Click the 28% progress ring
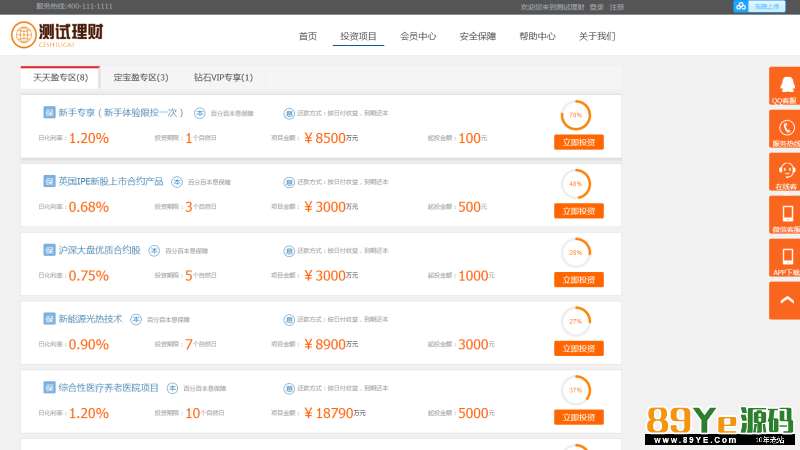This screenshot has width=800, height=450. point(576,253)
